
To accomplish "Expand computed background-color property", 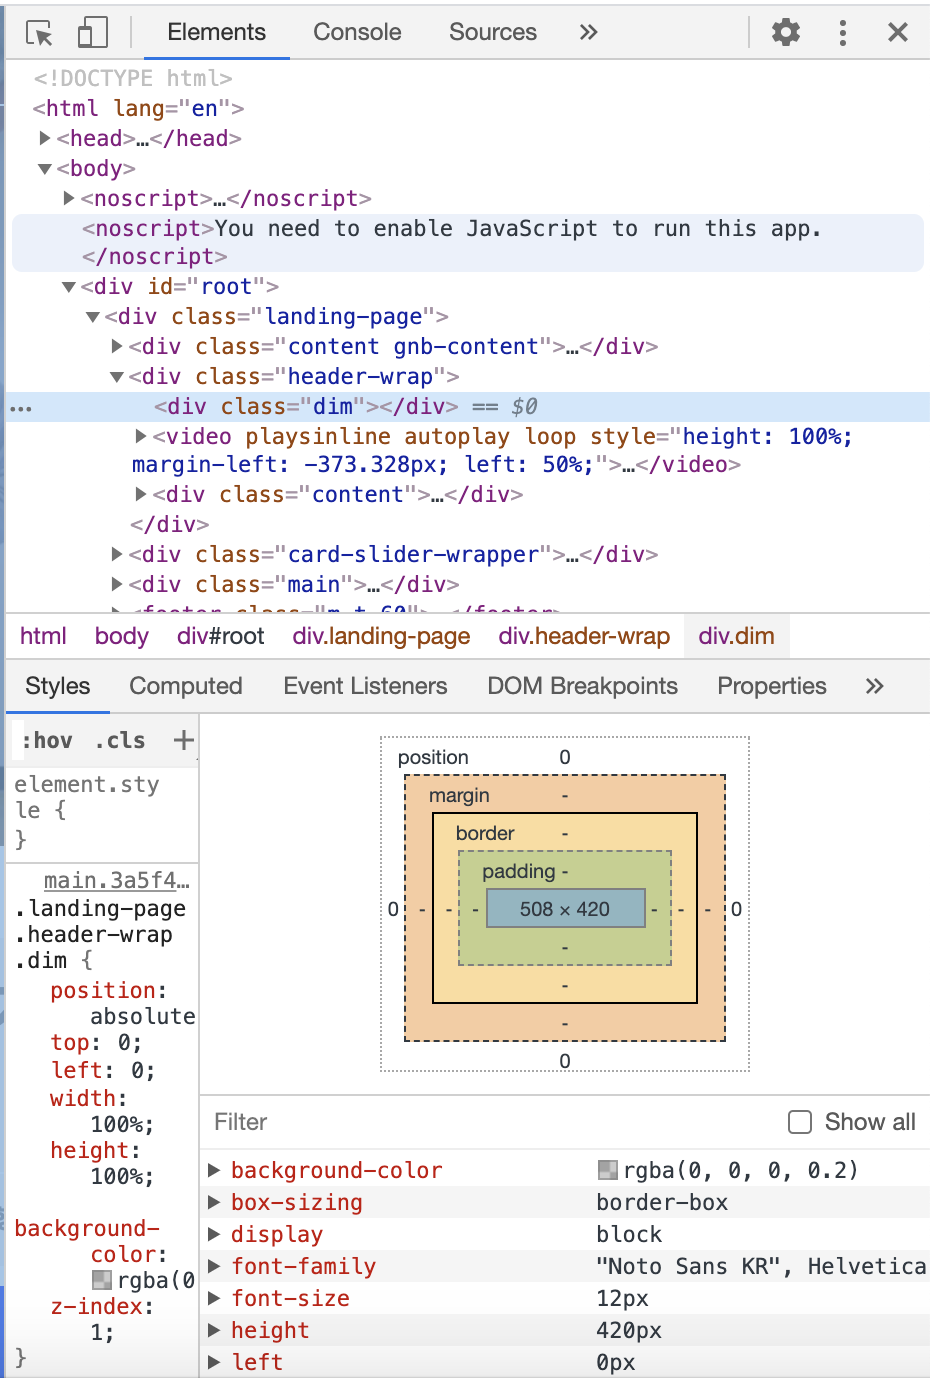I will [x=214, y=1170].
